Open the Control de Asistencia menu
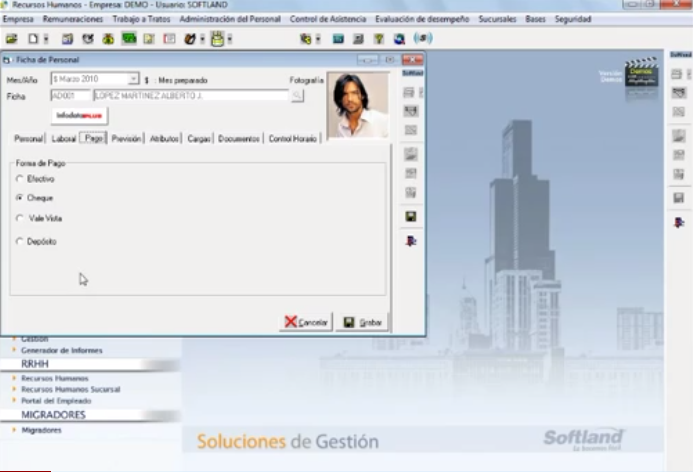Viewport: 693px width, 472px height. click(x=328, y=19)
